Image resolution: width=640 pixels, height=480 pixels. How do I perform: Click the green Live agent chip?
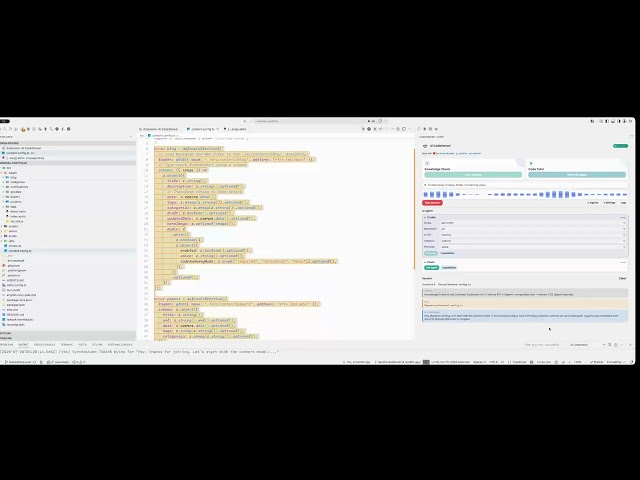pos(431,268)
